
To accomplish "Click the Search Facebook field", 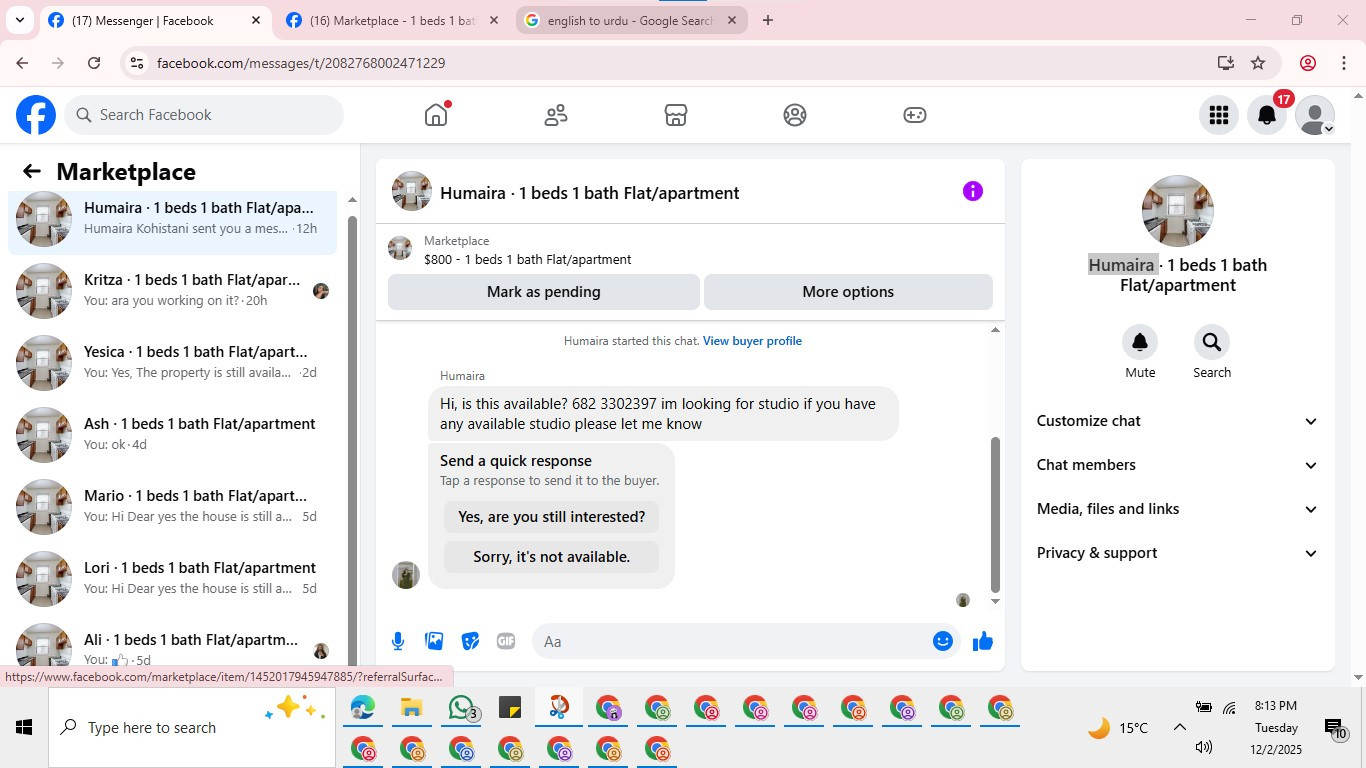I will pyautogui.click(x=204, y=115).
